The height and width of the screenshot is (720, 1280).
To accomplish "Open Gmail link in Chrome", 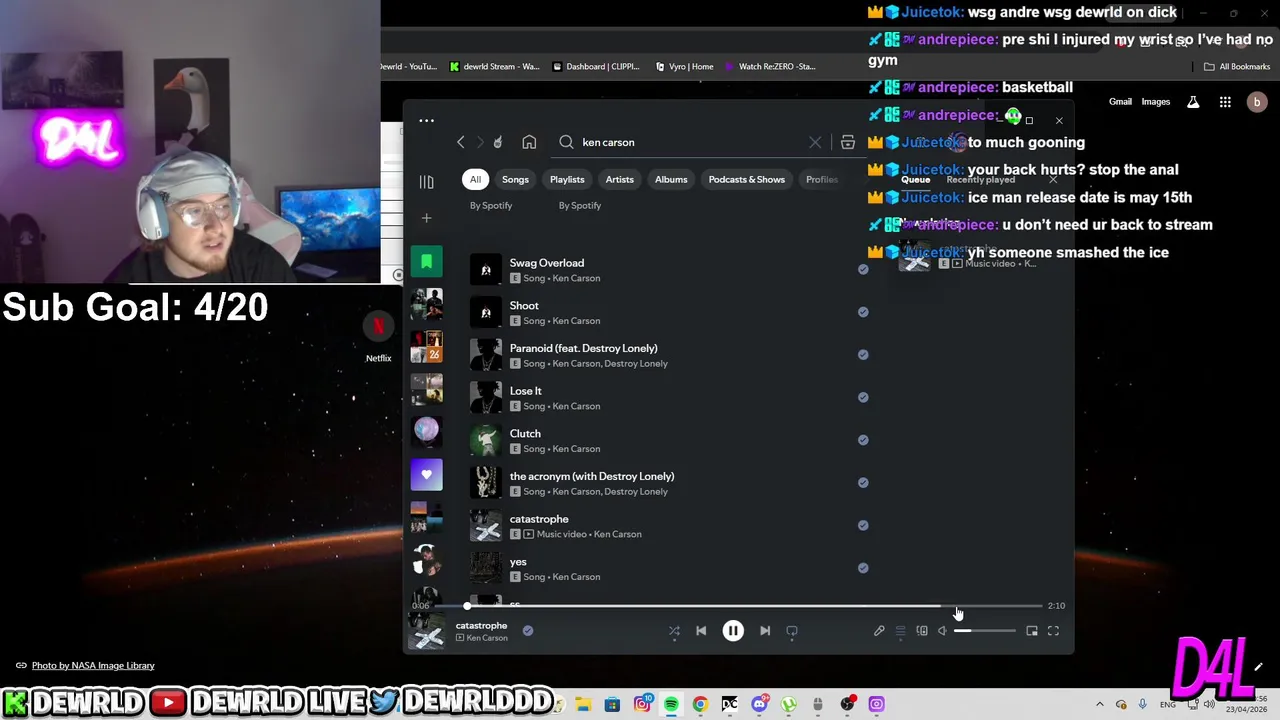I will tap(1120, 102).
